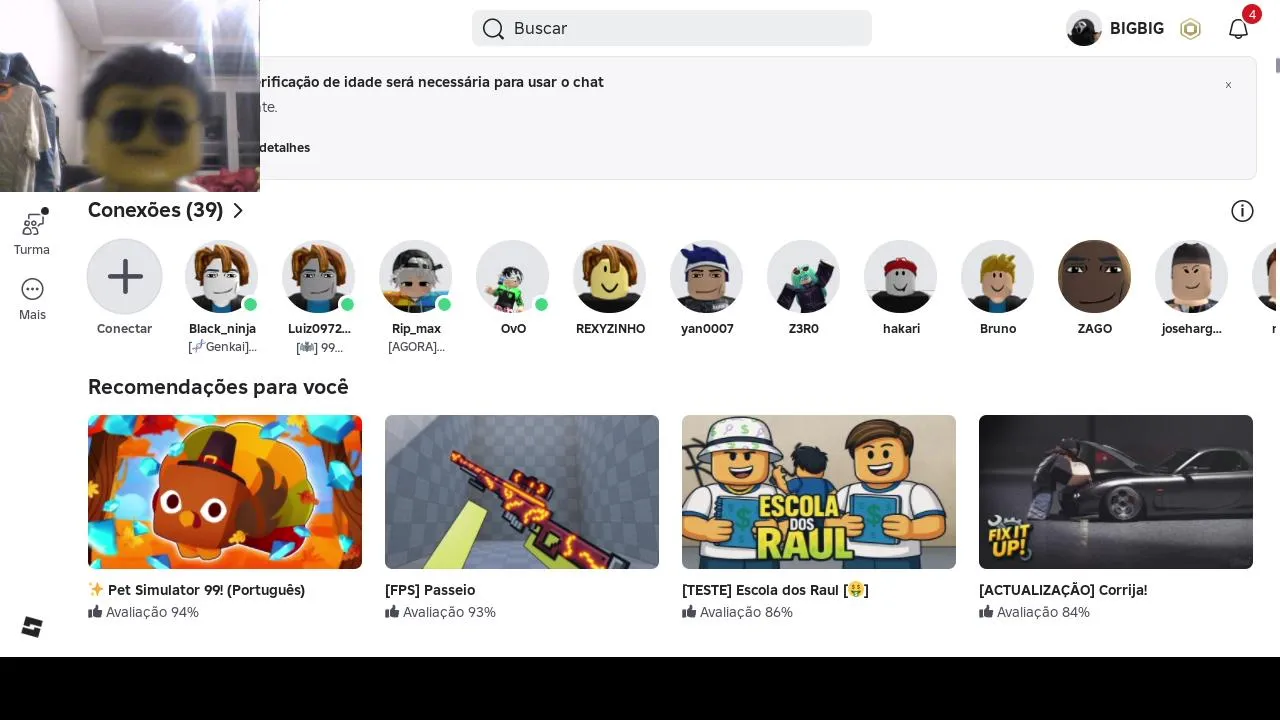Screen dimensions: 1280x720
Task: Click Pet Simulator 99! (Português) title
Action: coord(197,590)
